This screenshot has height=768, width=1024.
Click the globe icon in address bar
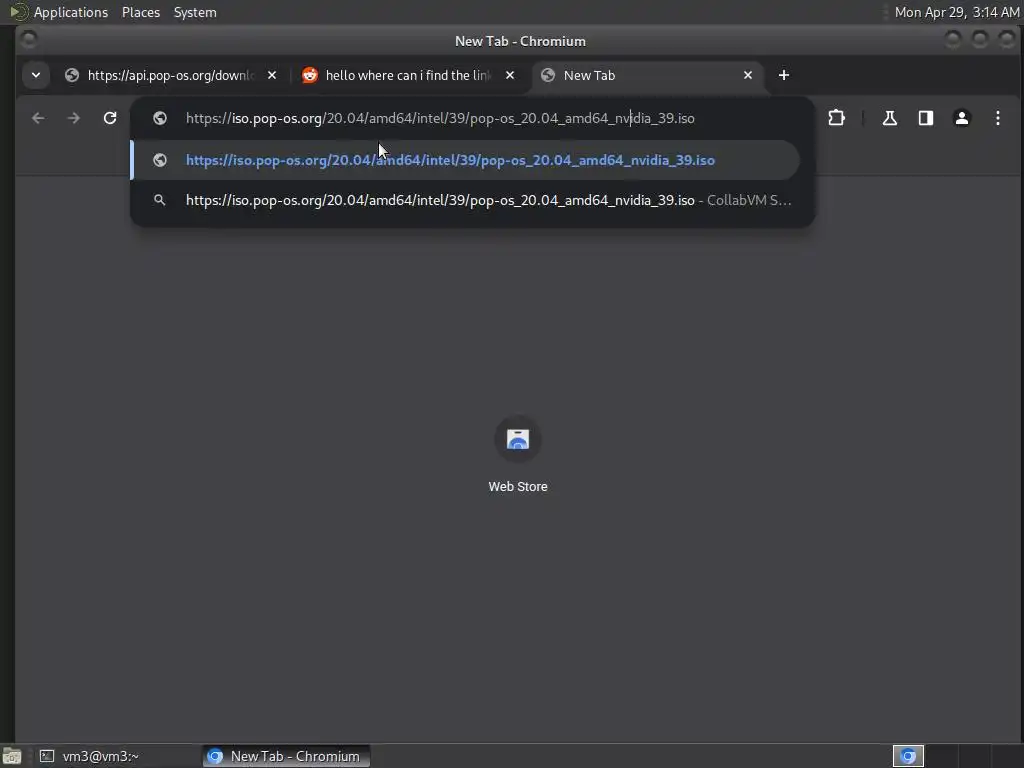pyautogui.click(x=160, y=118)
